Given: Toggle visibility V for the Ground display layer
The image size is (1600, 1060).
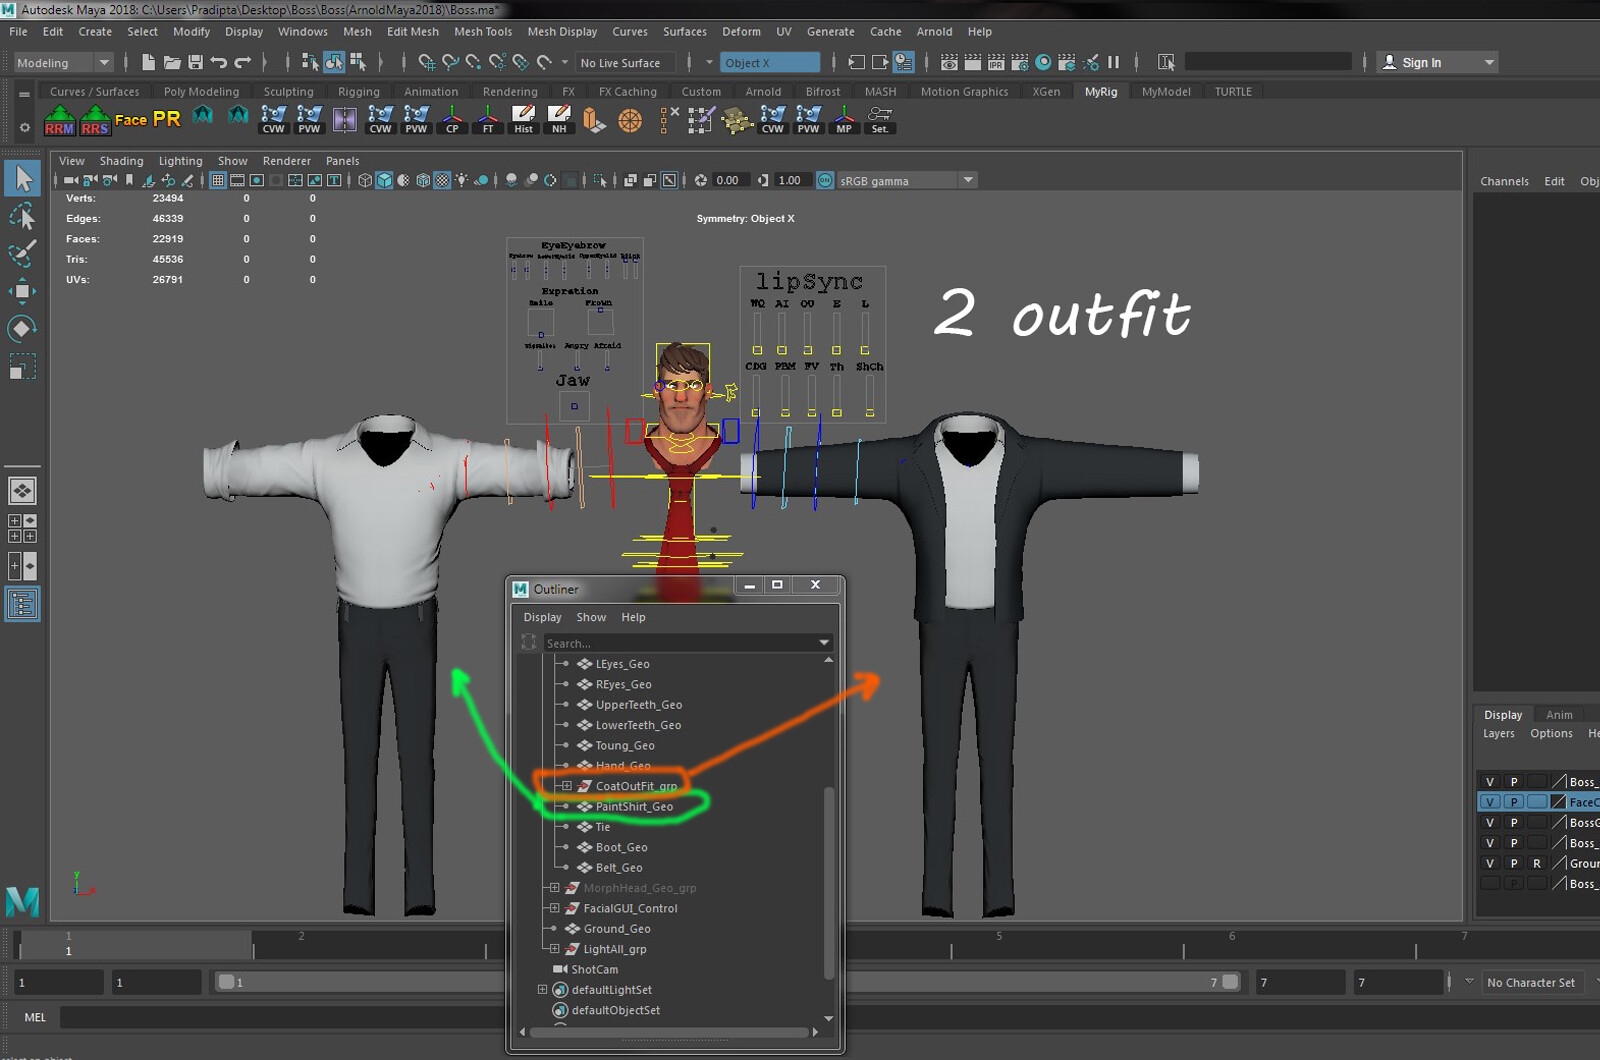Looking at the screenshot, I should [1490, 862].
